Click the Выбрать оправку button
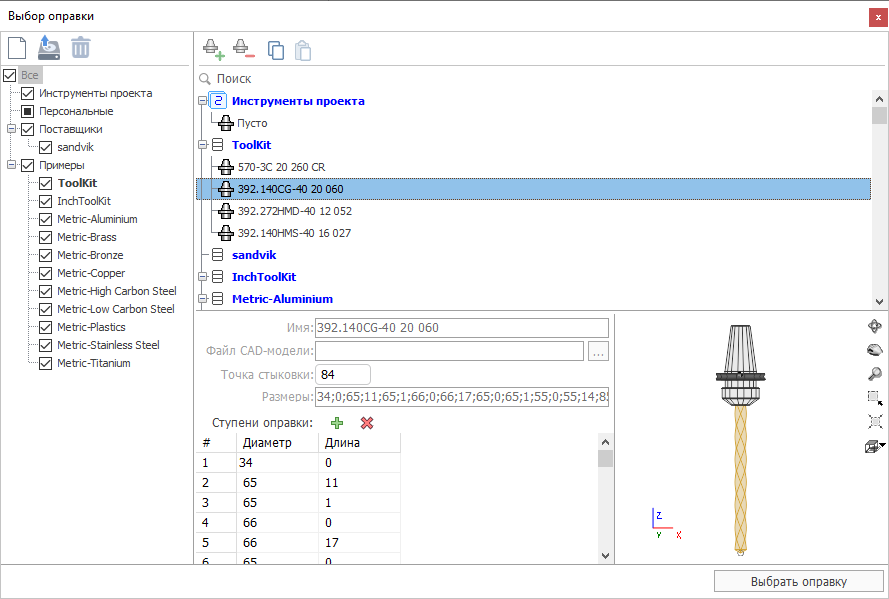 tap(798, 581)
